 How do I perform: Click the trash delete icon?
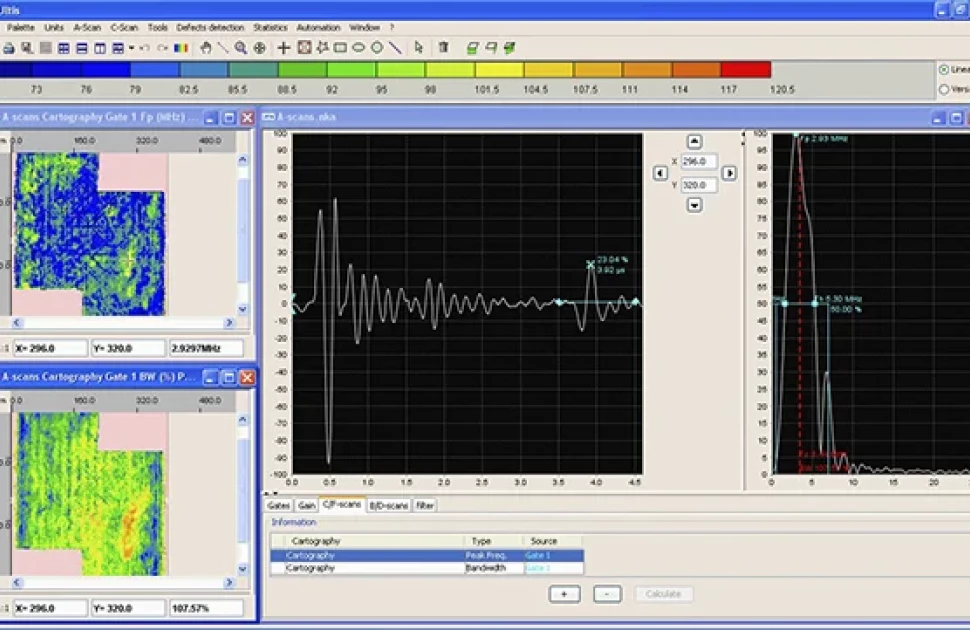(443, 47)
